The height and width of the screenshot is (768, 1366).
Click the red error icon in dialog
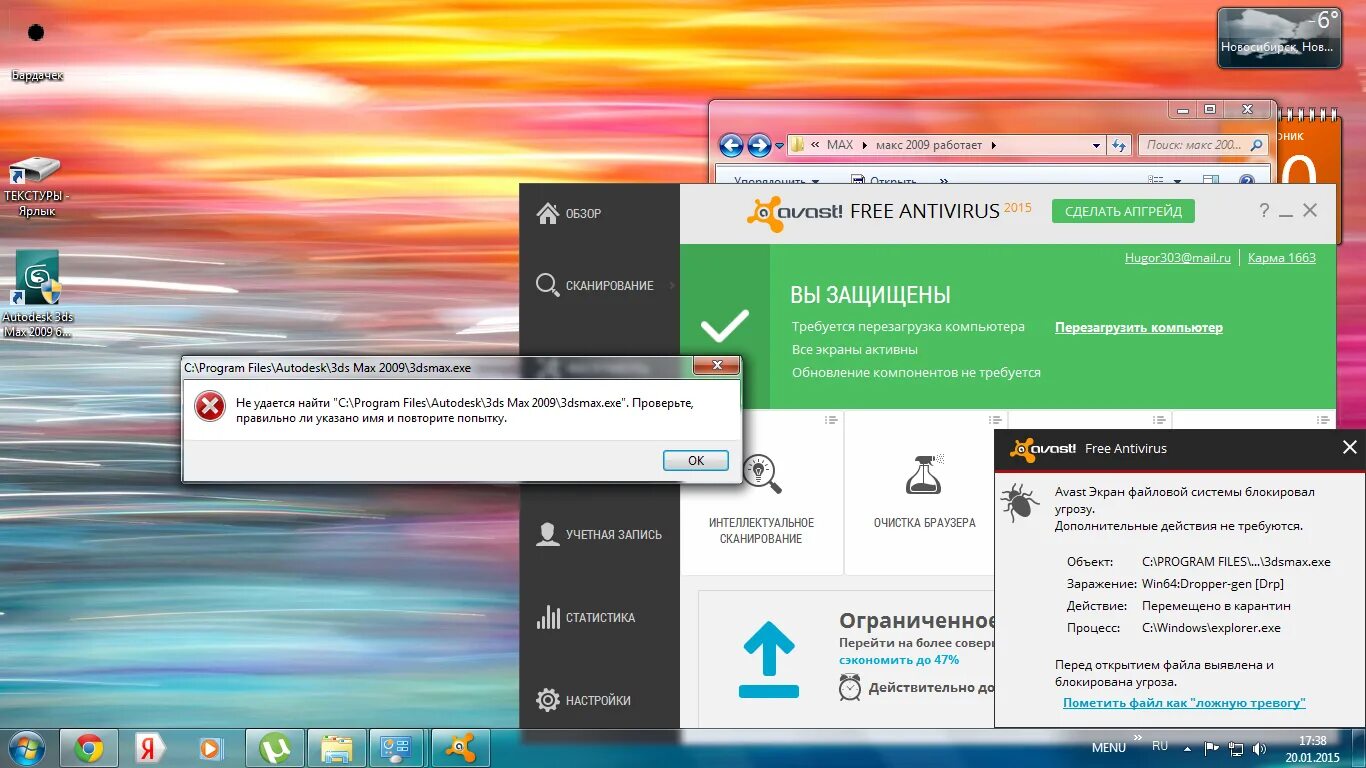click(209, 406)
